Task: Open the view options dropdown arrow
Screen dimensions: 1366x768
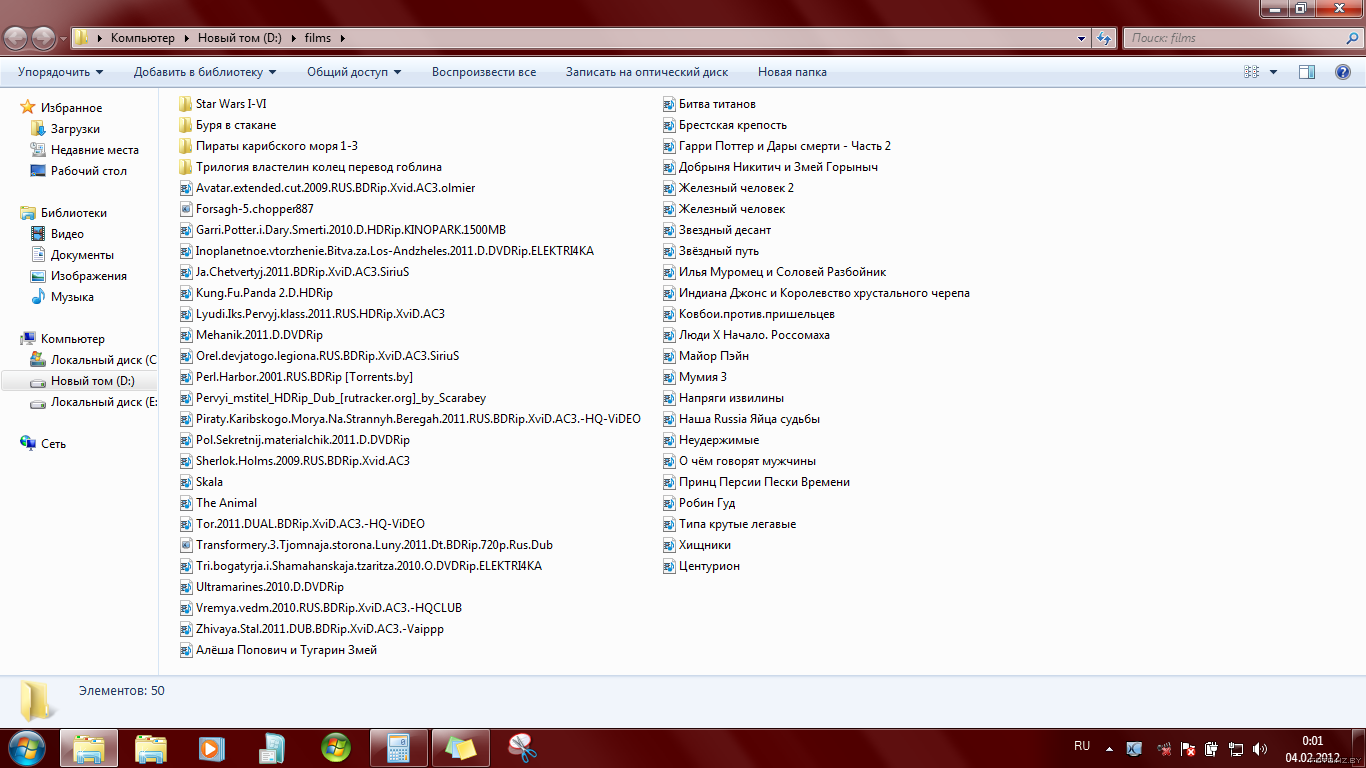Action: click(1273, 72)
